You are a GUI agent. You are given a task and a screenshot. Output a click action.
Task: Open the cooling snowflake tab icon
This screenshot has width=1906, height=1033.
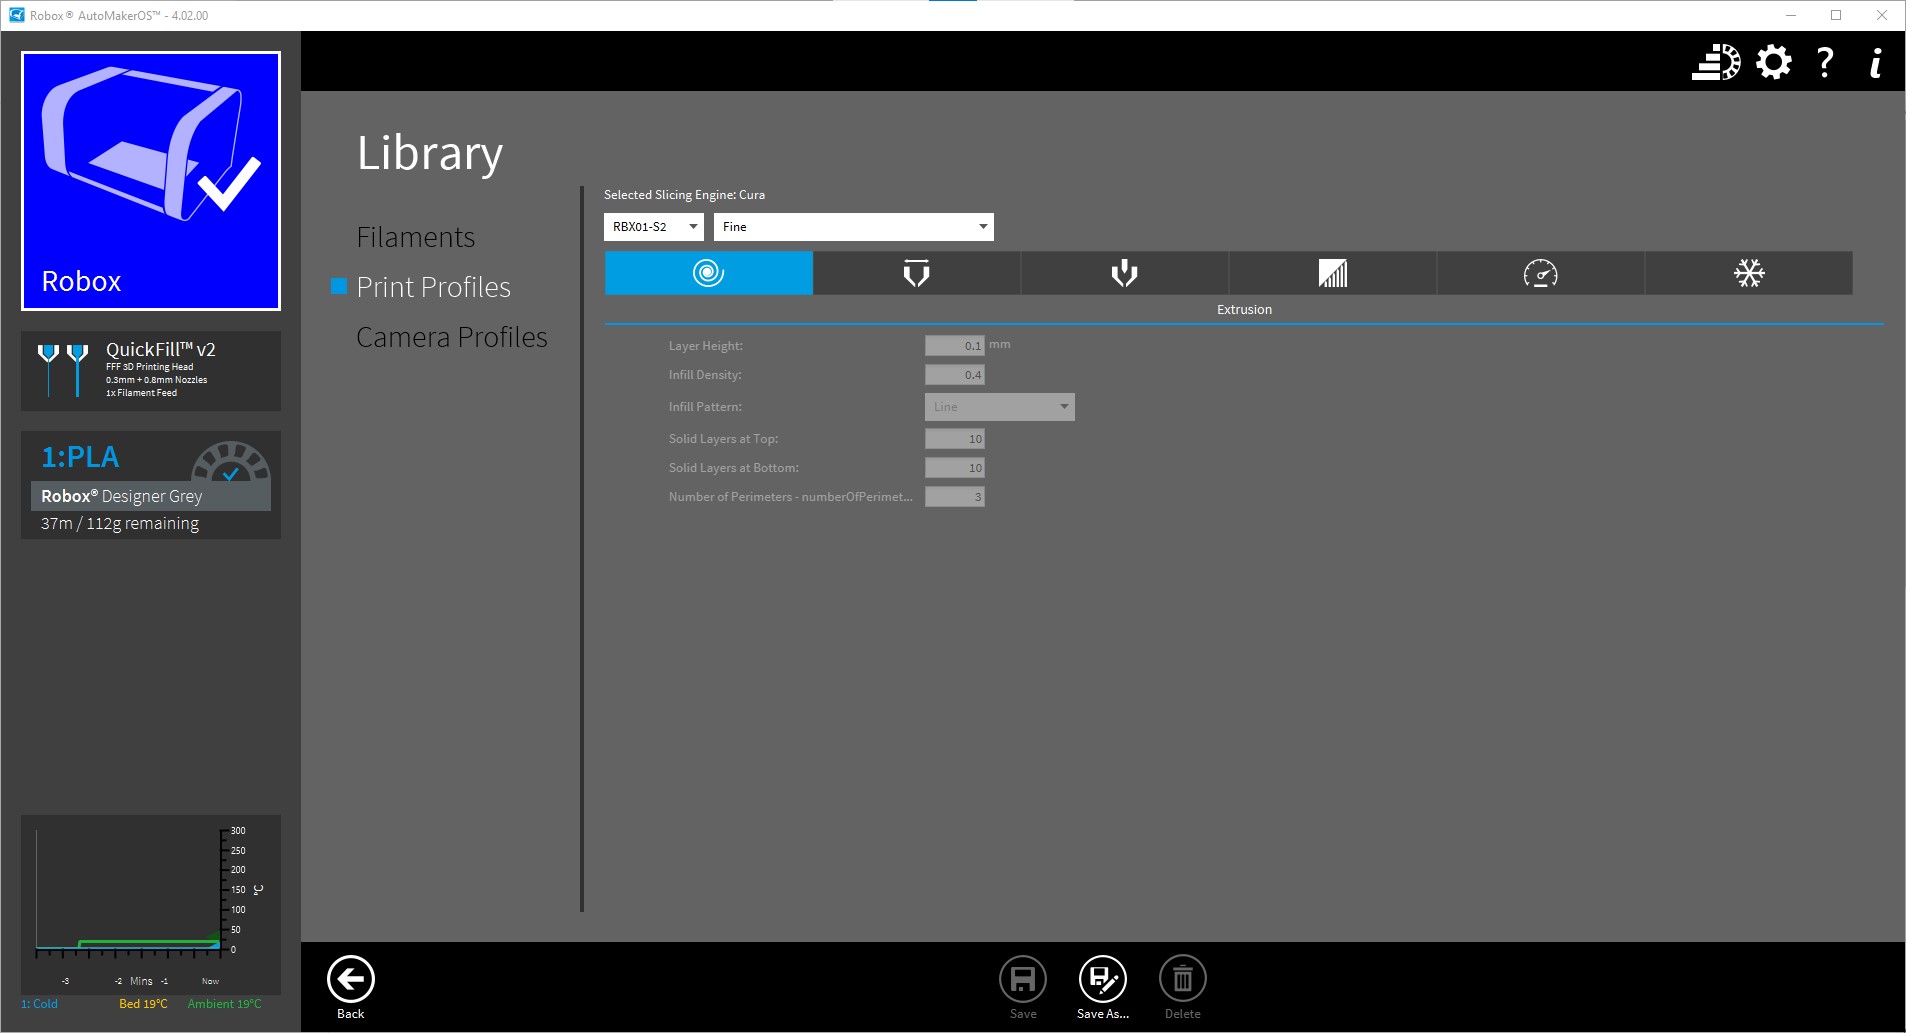[x=1748, y=273]
